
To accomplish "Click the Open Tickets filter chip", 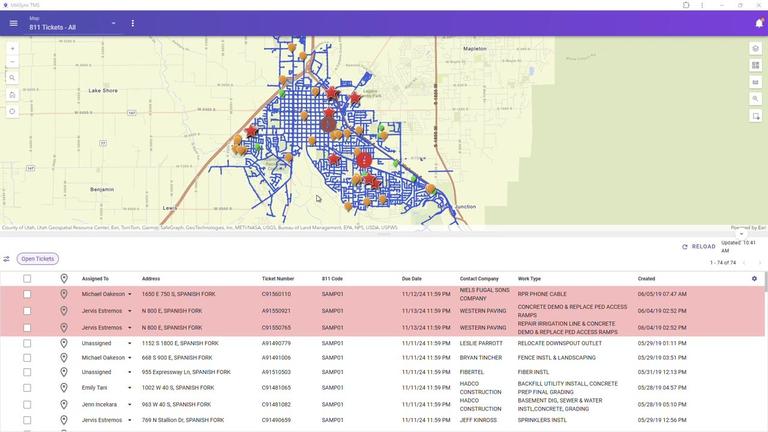I will point(38,259).
